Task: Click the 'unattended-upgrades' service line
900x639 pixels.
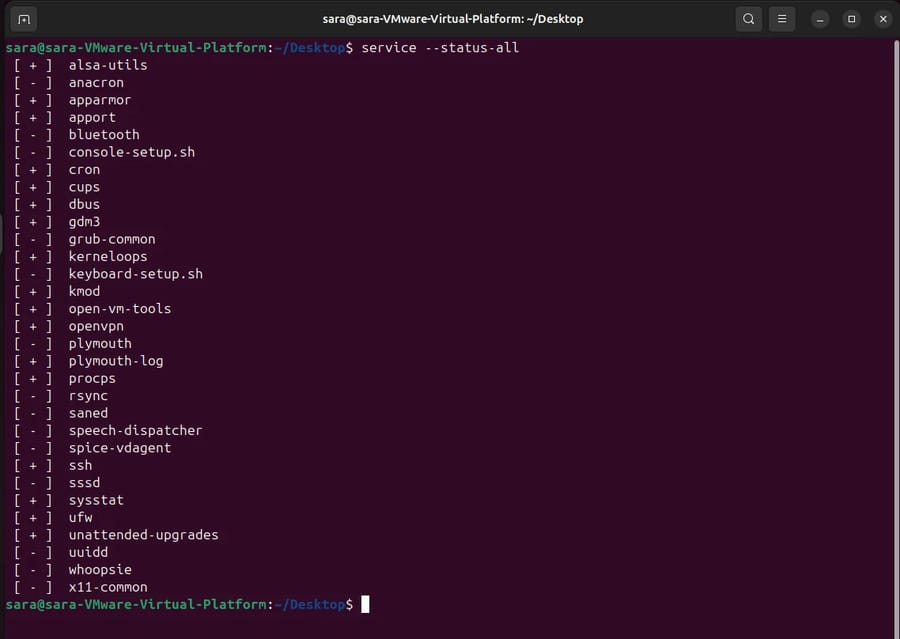Action: 116,535
